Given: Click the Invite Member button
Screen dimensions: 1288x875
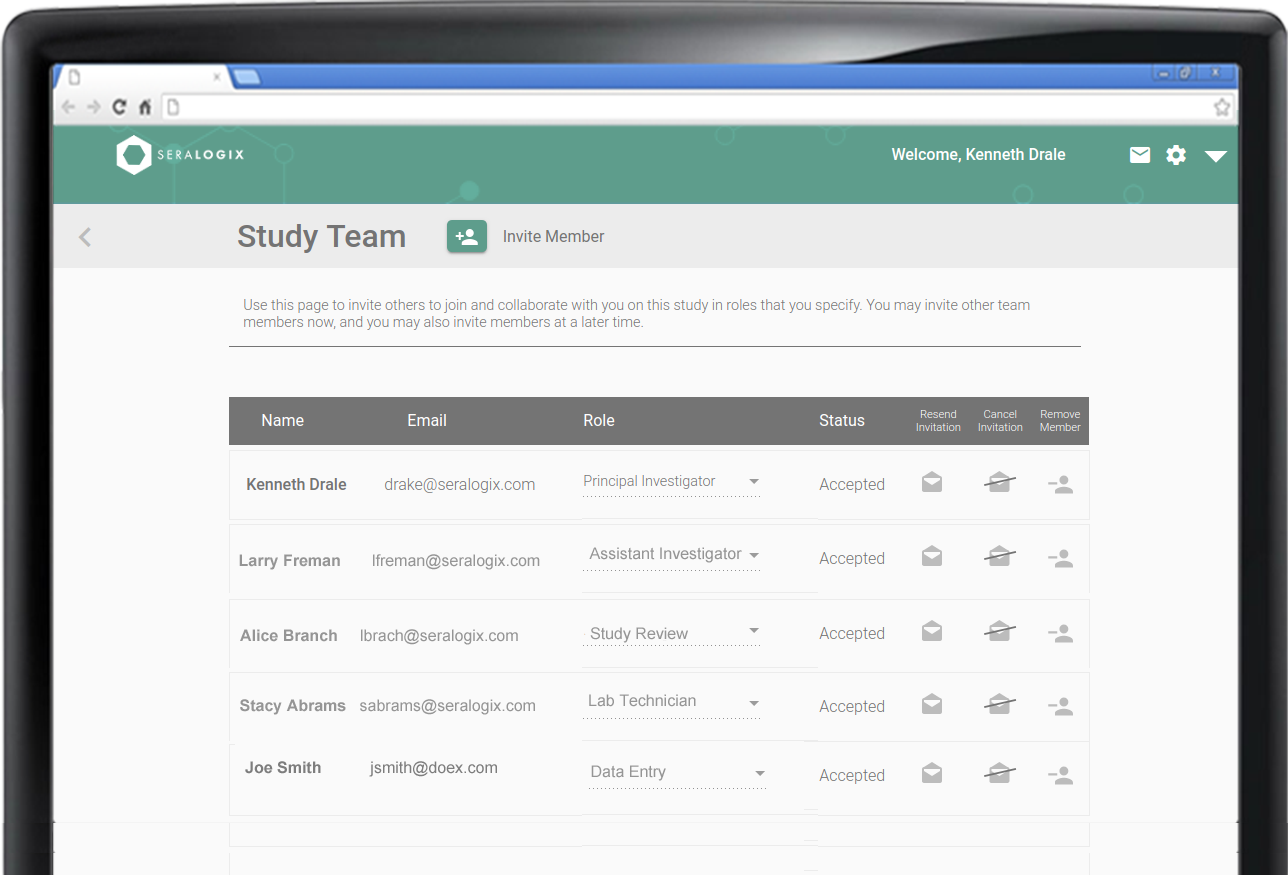Looking at the screenshot, I should pos(553,236).
